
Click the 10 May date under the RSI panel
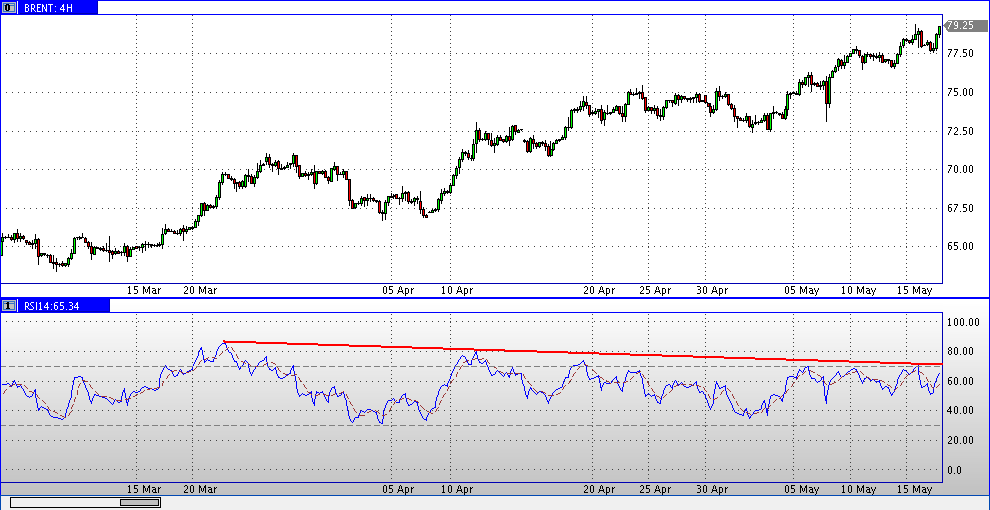click(858, 489)
